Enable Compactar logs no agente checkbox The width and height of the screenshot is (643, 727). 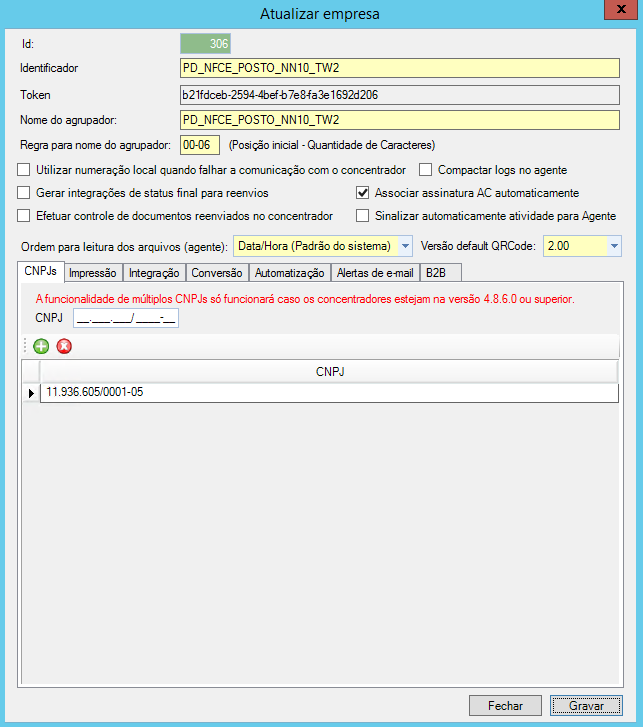tap(426, 170)
